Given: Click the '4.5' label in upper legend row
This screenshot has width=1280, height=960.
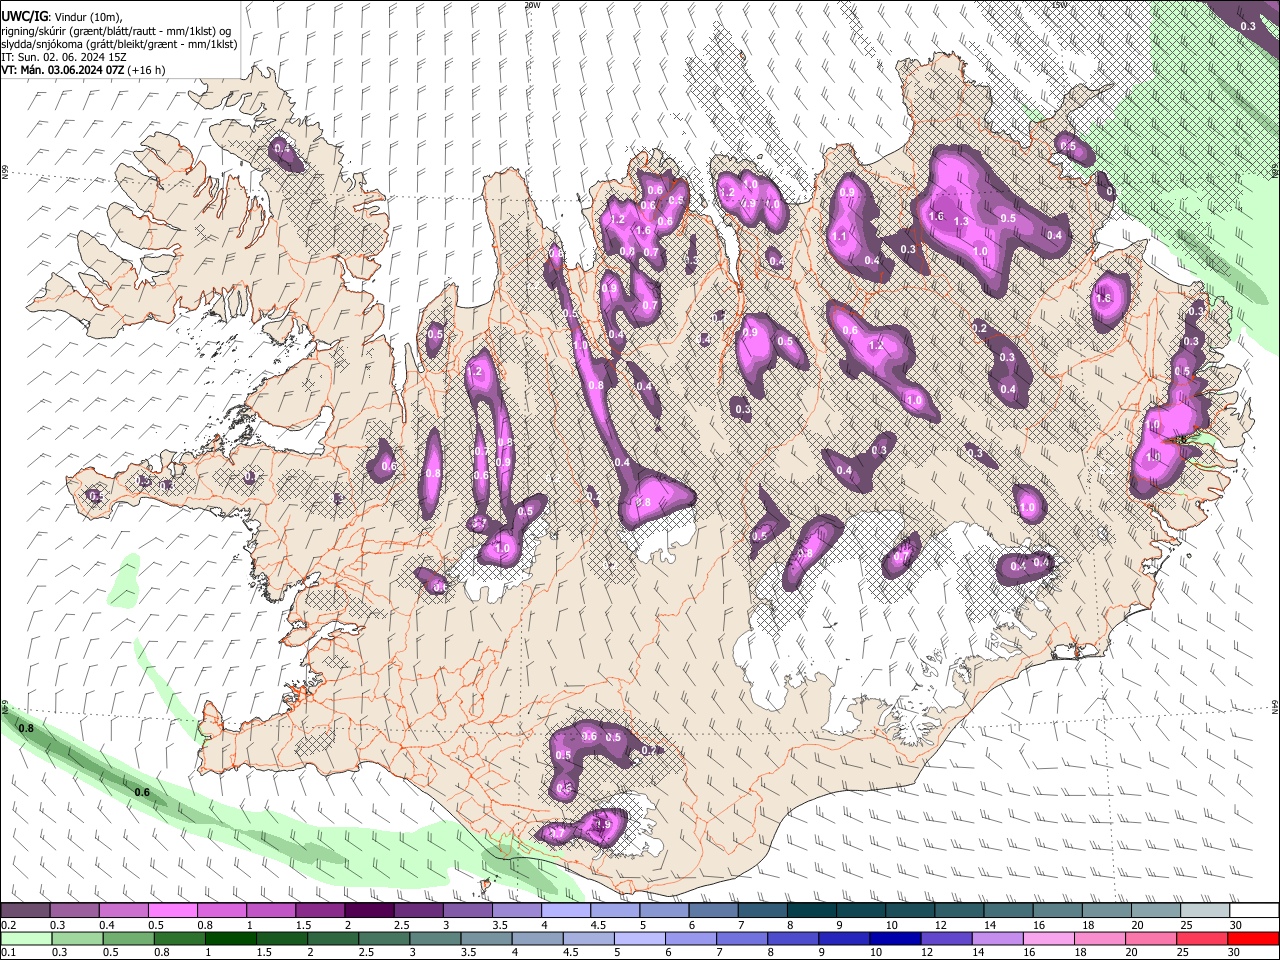Looking at the screenshot, I should [x=598, y=925].
